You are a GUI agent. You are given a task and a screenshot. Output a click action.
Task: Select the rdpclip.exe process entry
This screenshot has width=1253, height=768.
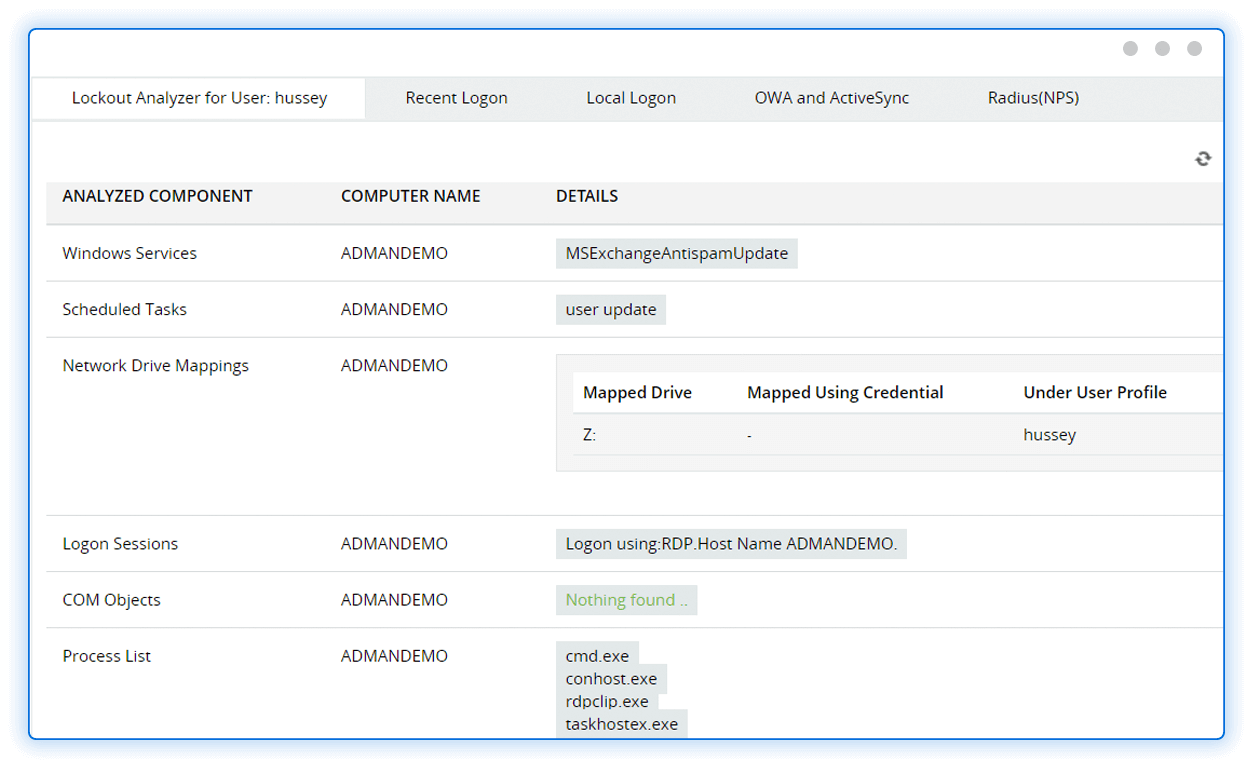(x=607, y=701)
